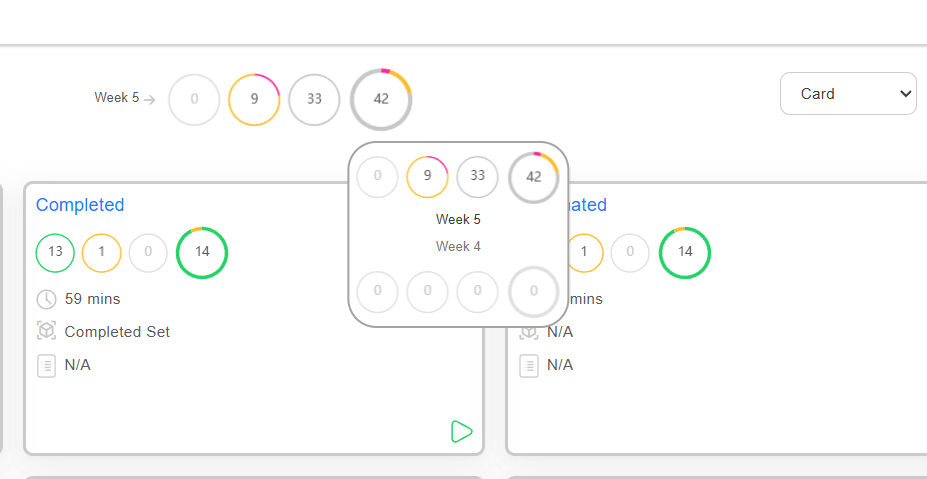
Task: Click the popup's progress ring showing 42
Action: point(534,177)
